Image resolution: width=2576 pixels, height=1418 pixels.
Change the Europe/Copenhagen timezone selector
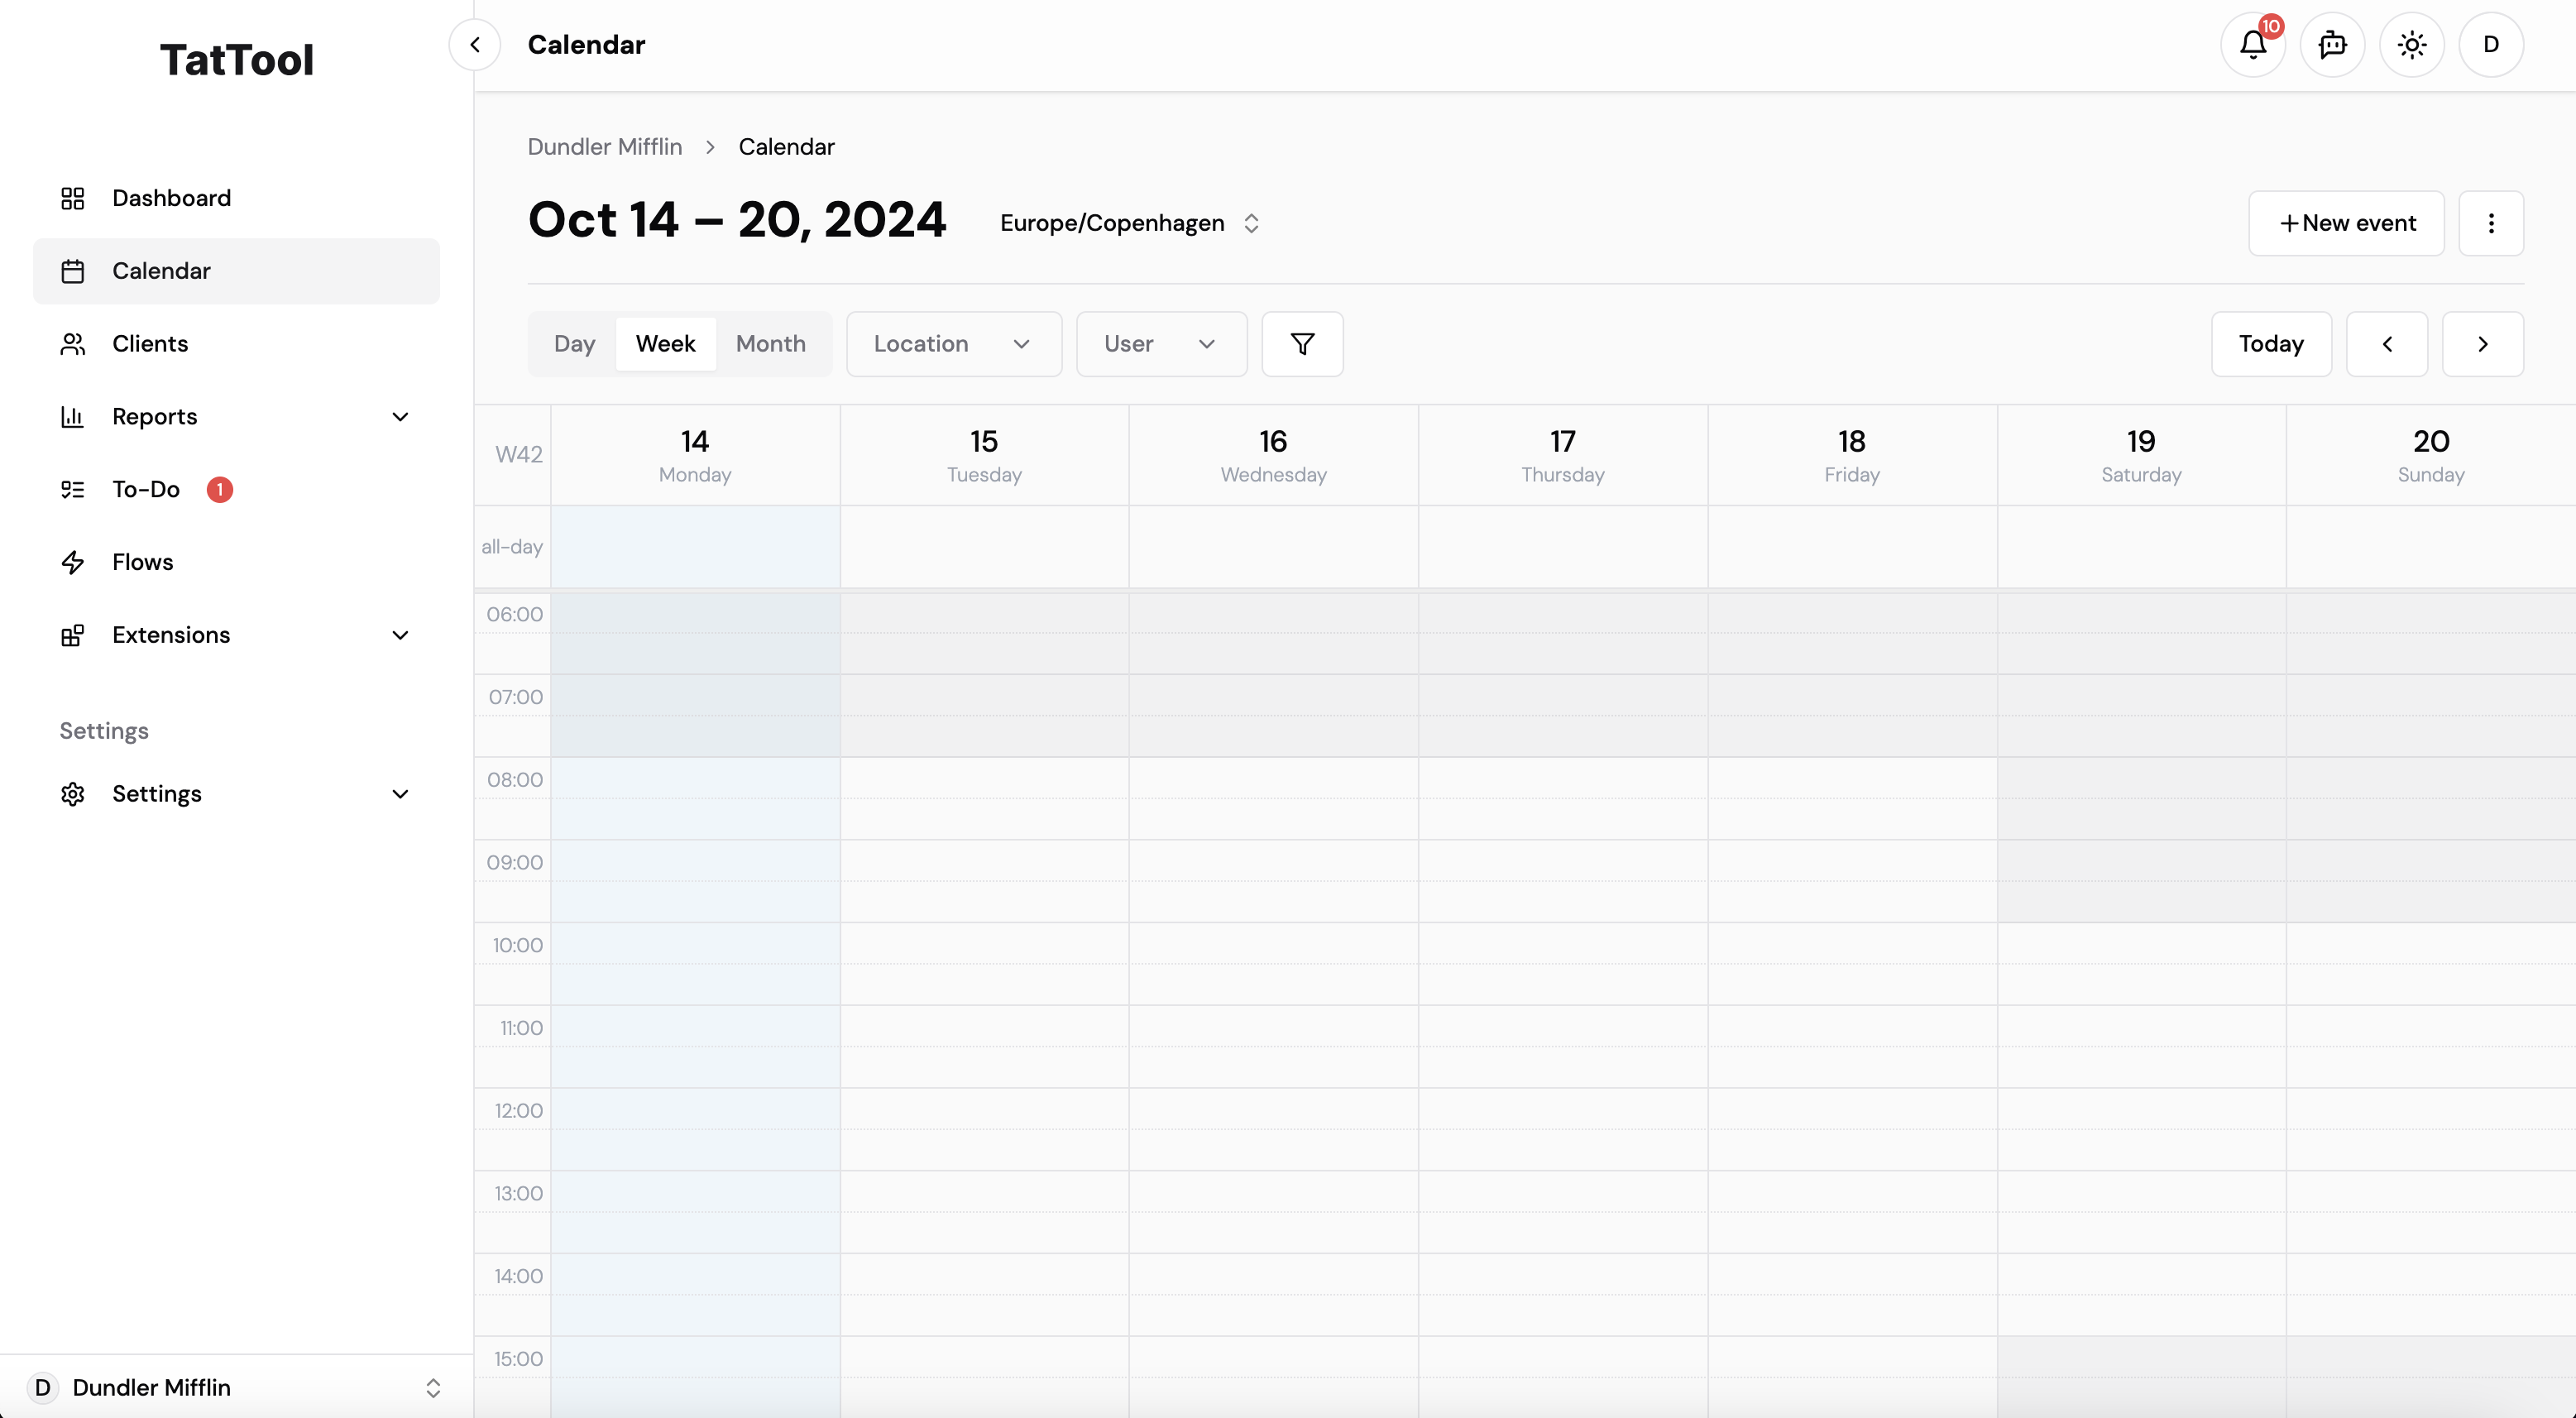(1130, 223)
